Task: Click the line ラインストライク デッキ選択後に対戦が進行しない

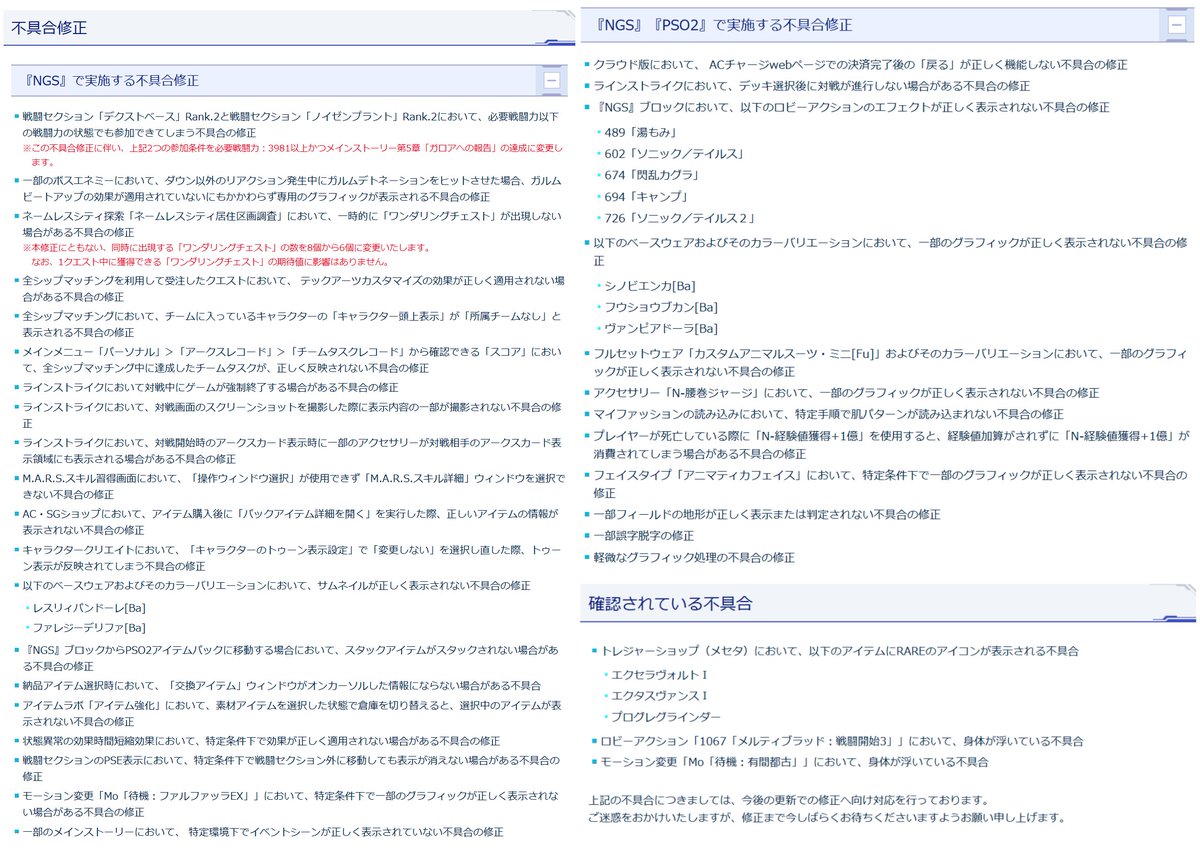Action: tap(811, 86)
